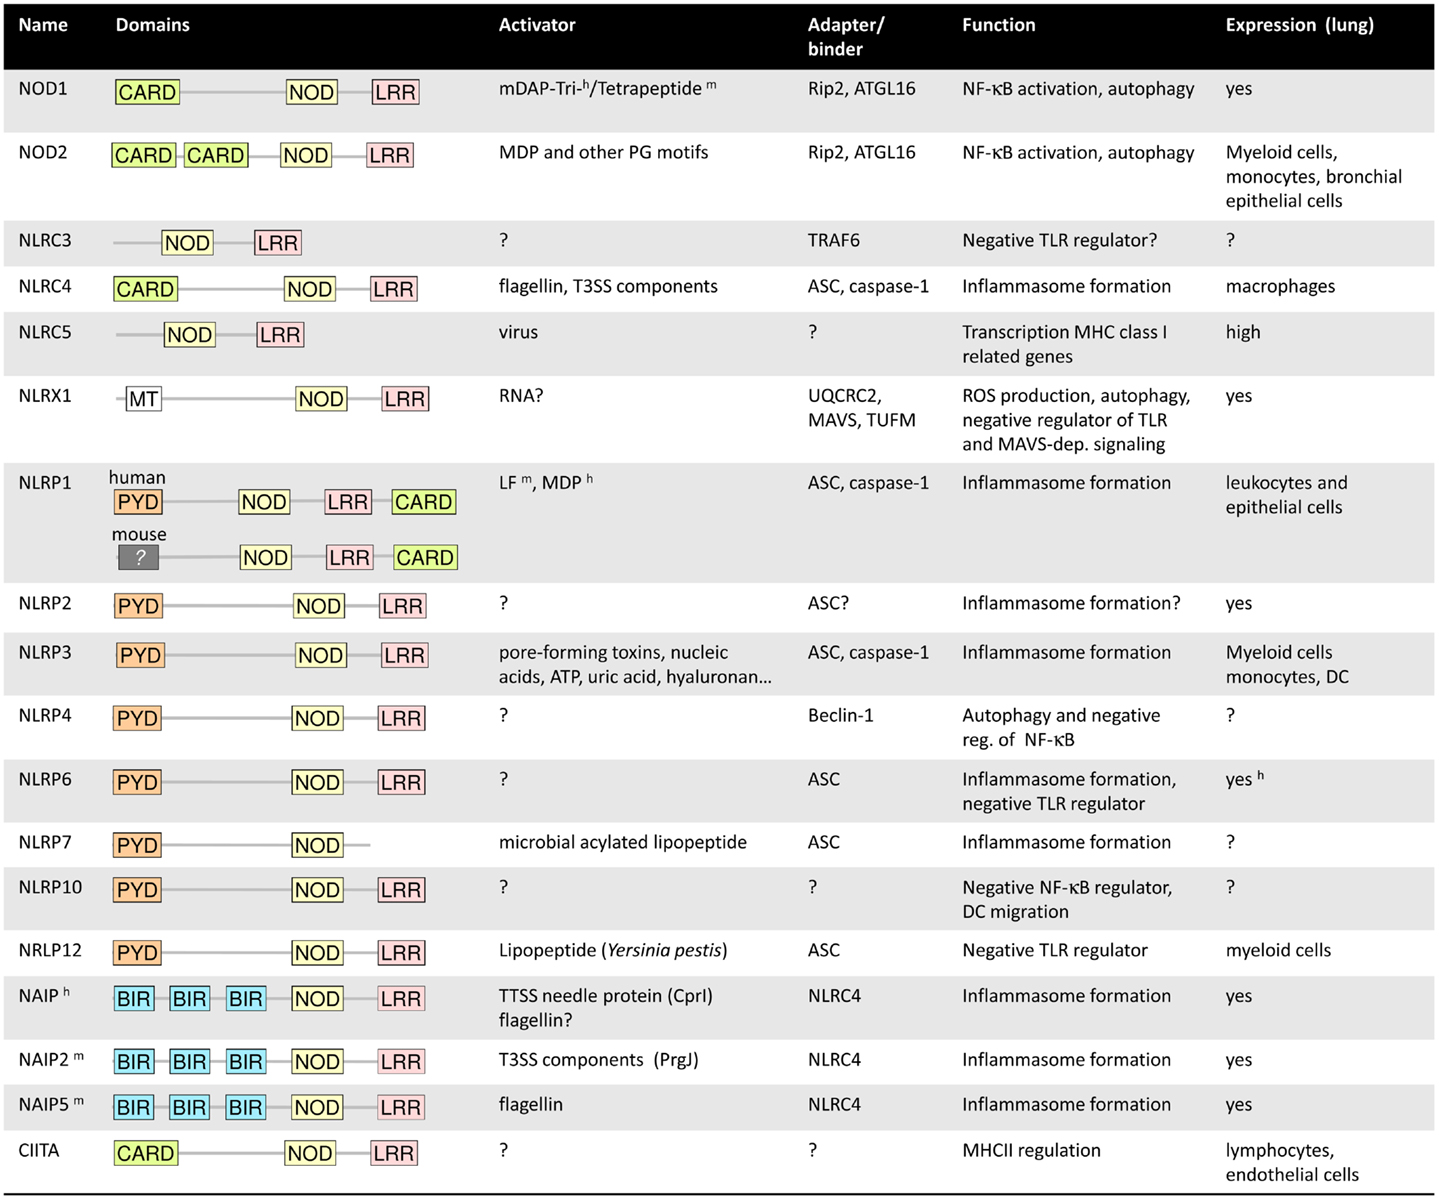Select the "Function" column header

(999, 25)
